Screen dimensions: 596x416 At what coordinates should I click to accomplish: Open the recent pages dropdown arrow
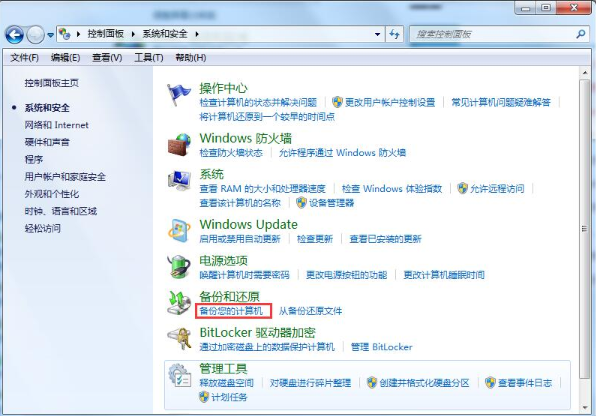[x=51, y=35]
